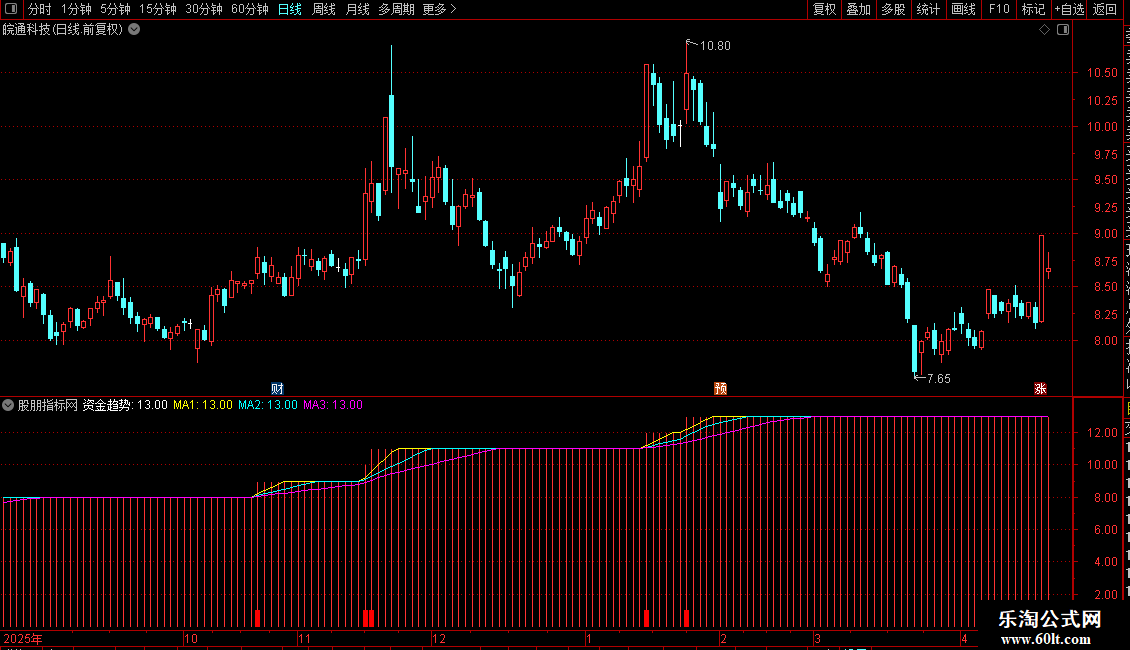The image size is (1130, 650).
Task: Click the 财 financial report marker
Action: click(277, 388)
